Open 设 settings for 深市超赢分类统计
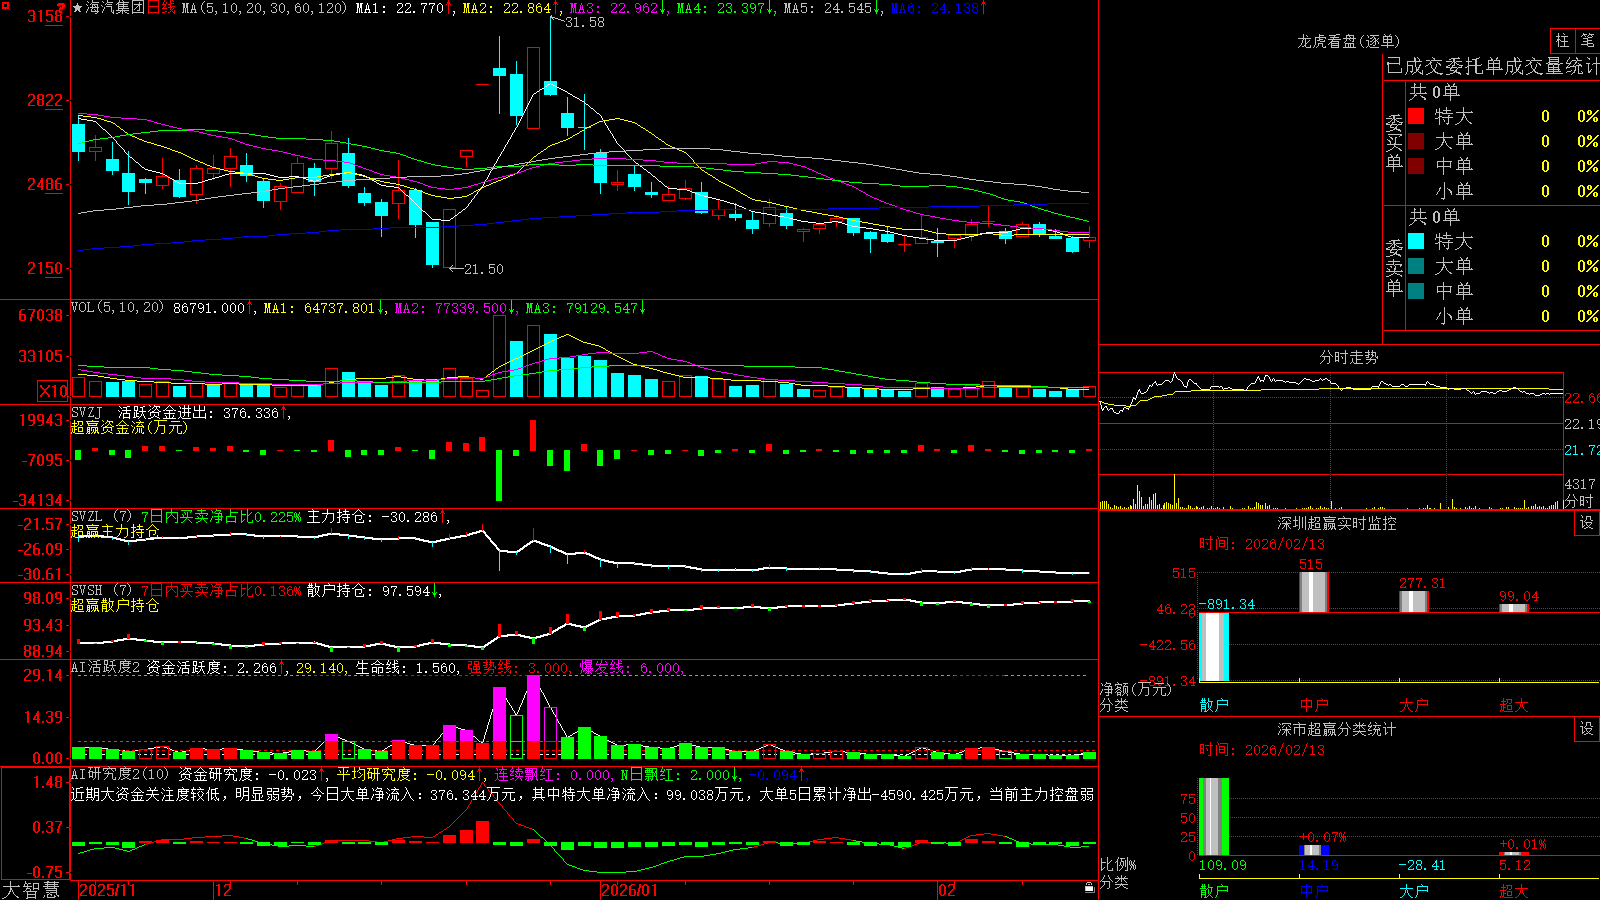Viewport: 1600px width, 900px height. pyautogui.click(x=1587, y=729)
